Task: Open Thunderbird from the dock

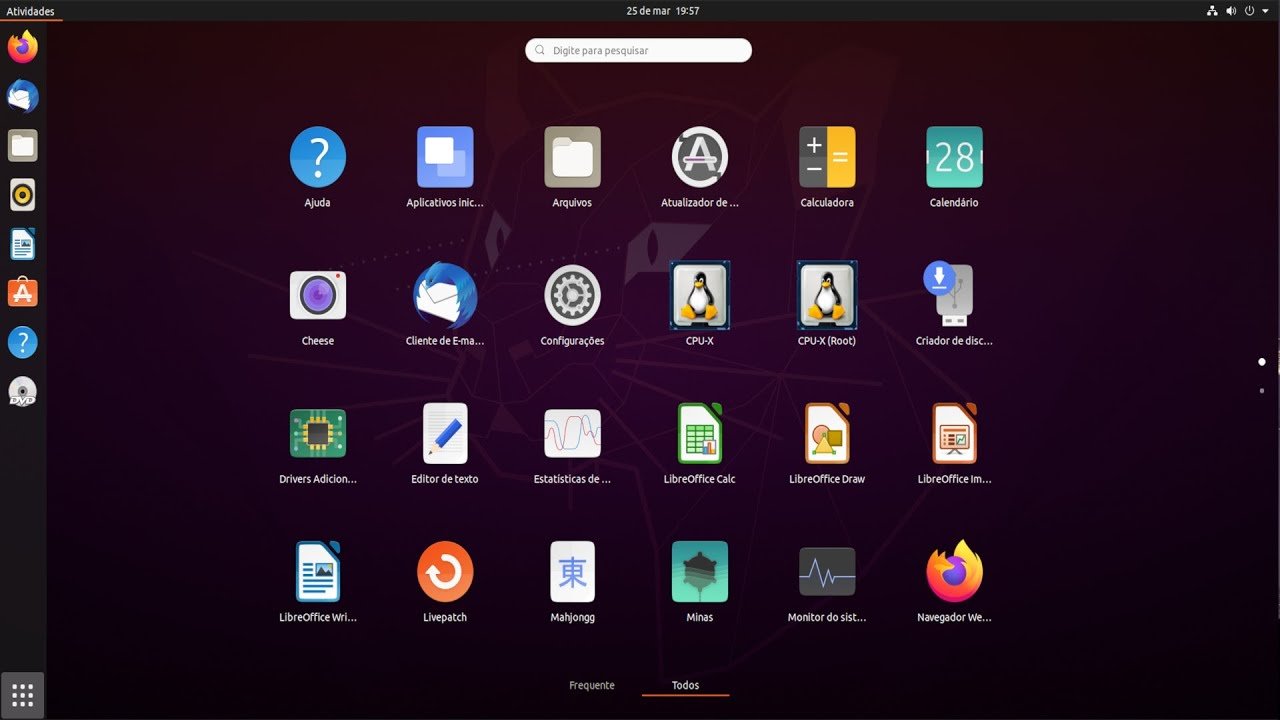Action: point(23,97)
